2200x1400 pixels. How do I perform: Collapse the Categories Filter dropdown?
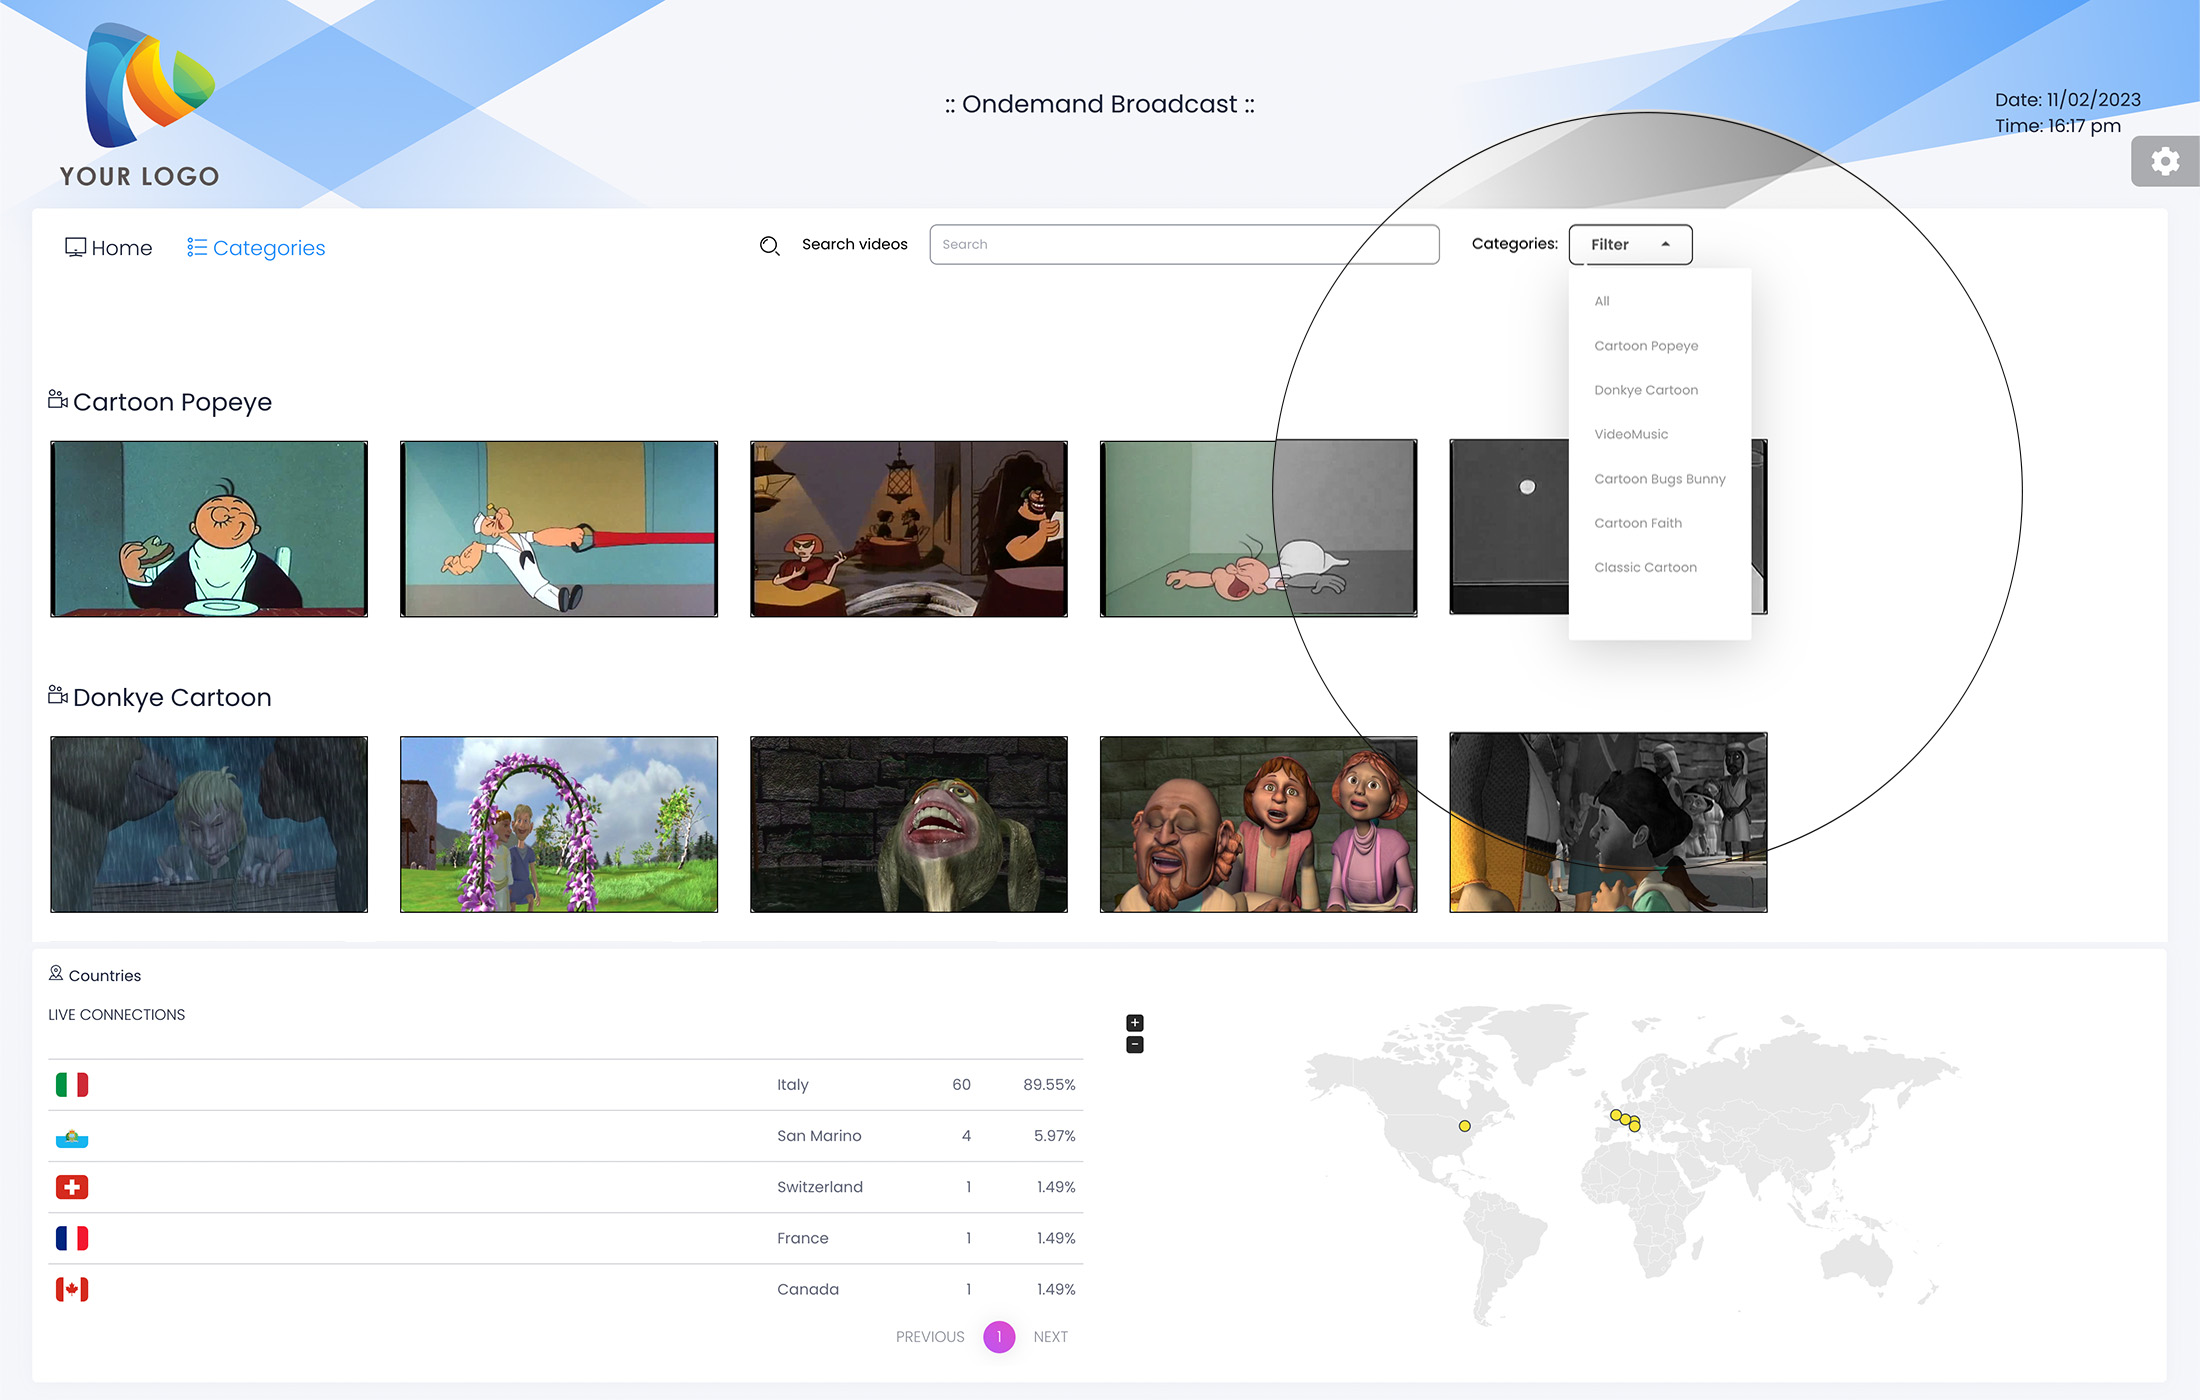click(x=1630, y=245)
